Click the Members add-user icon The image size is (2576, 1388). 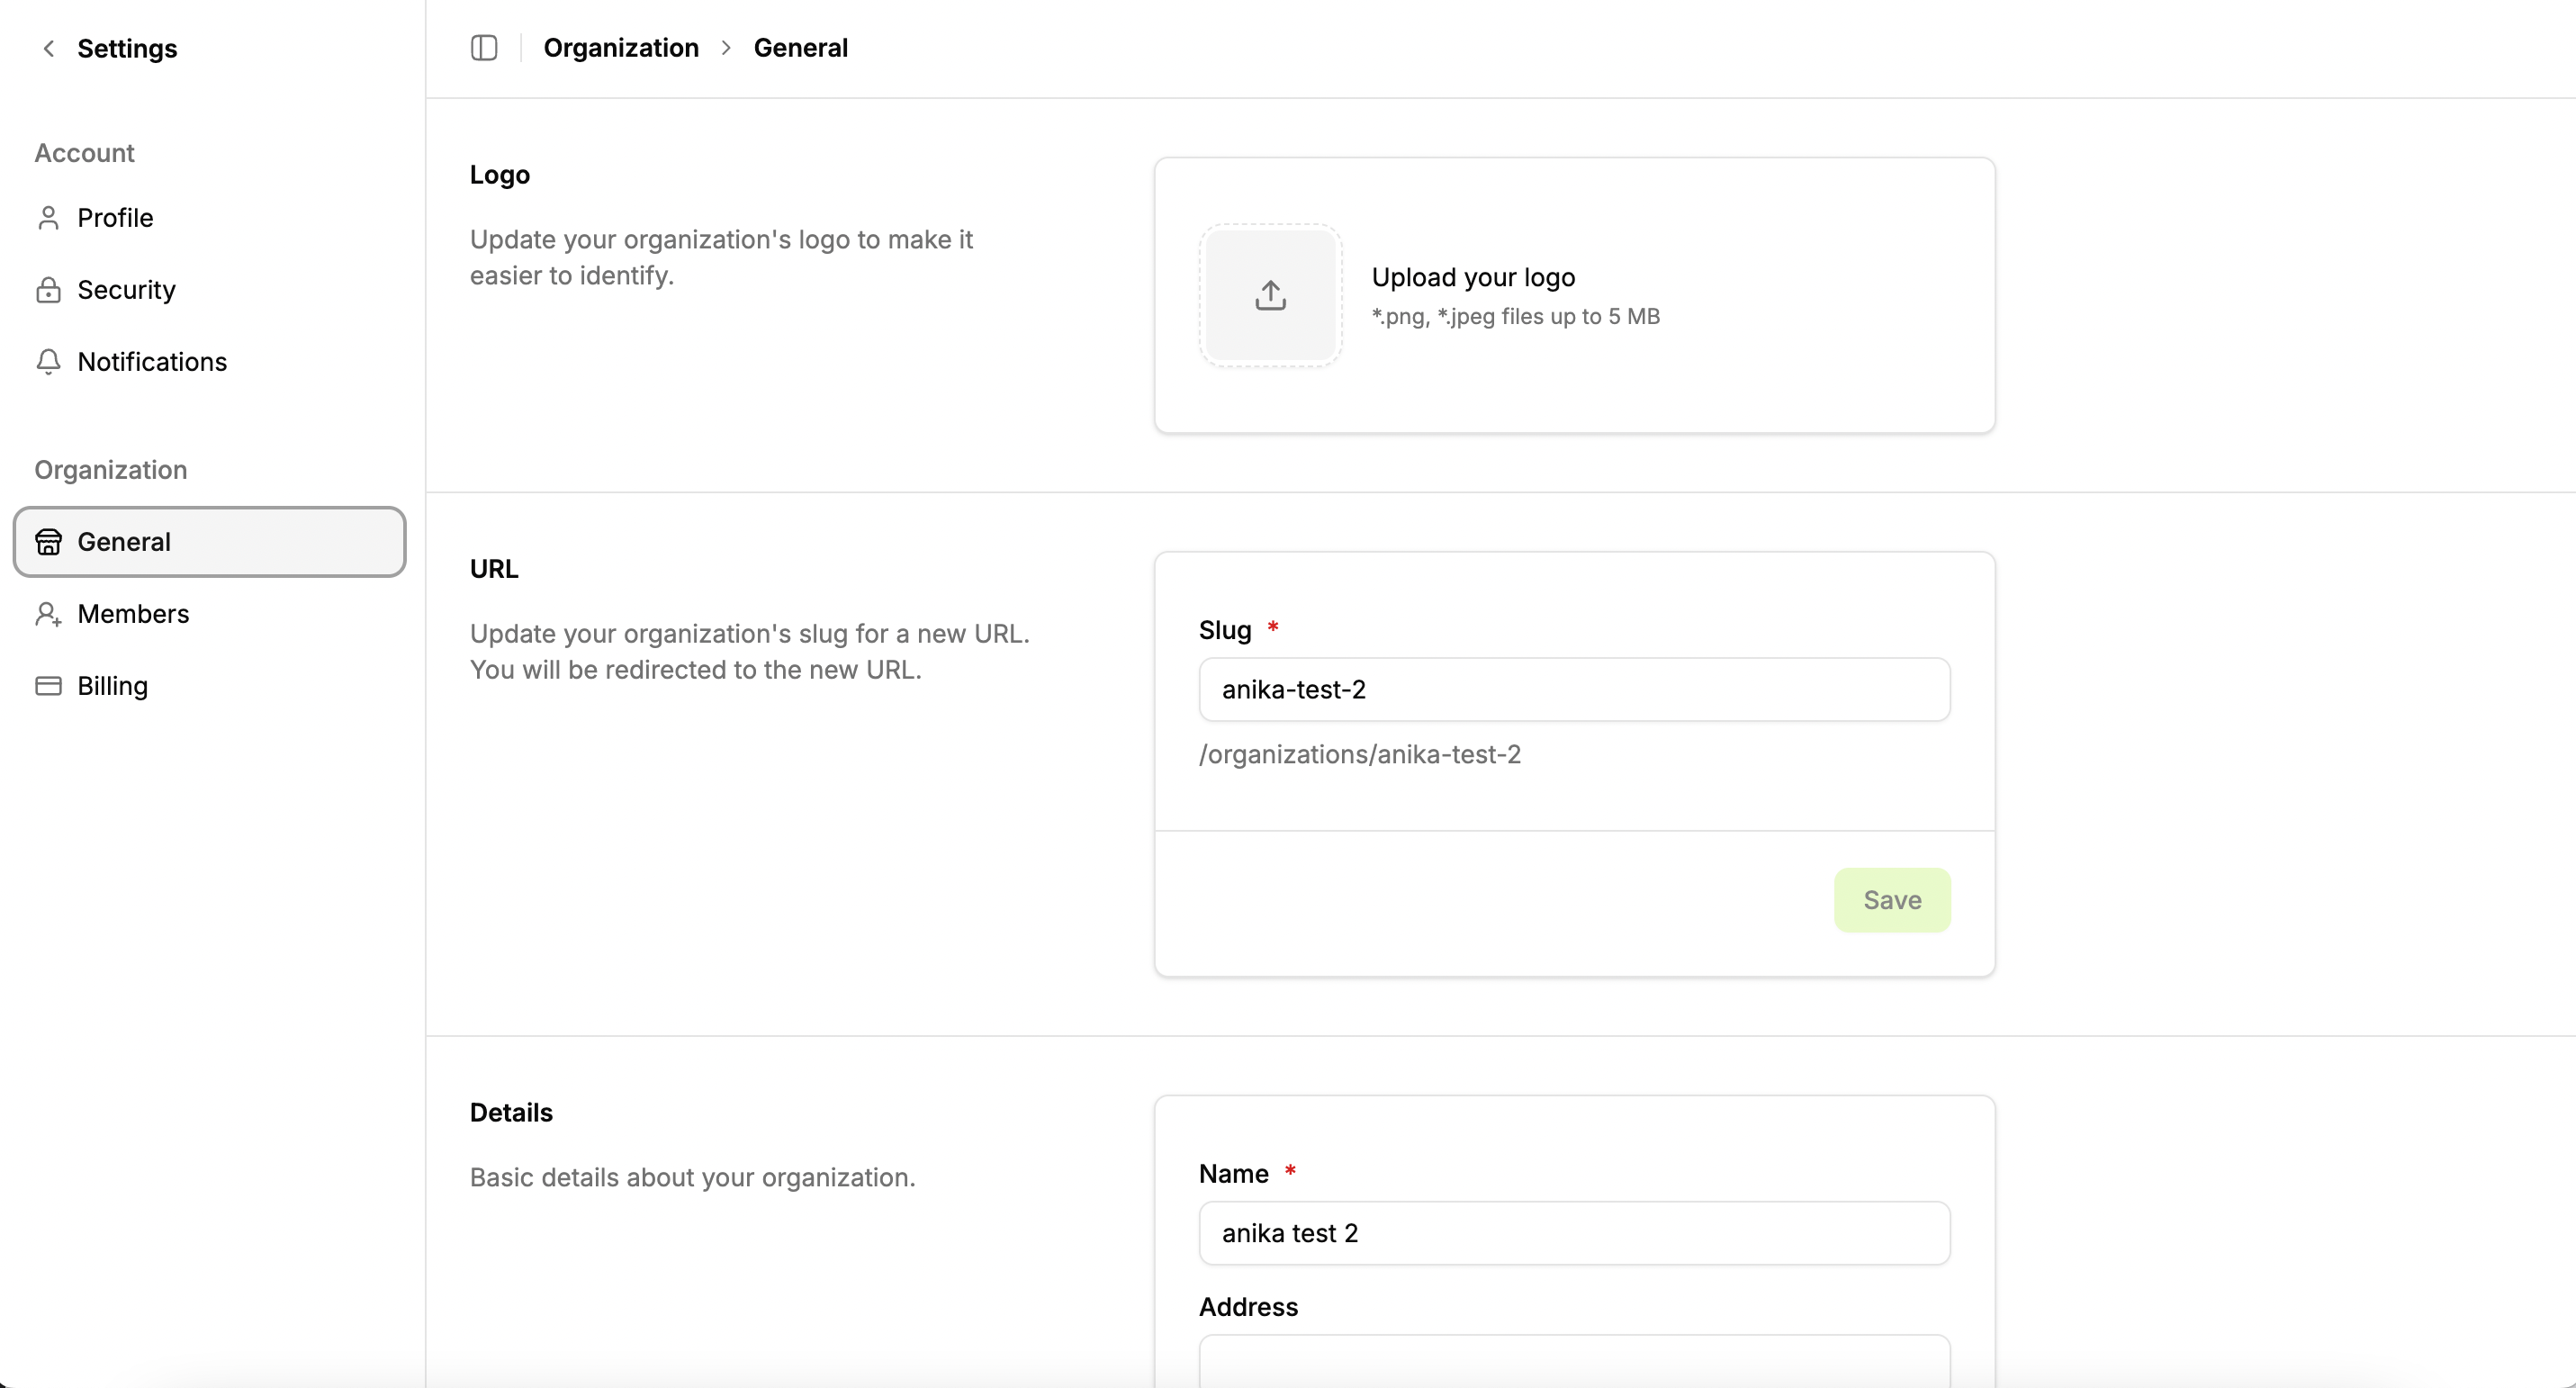(x=48, y=614)
